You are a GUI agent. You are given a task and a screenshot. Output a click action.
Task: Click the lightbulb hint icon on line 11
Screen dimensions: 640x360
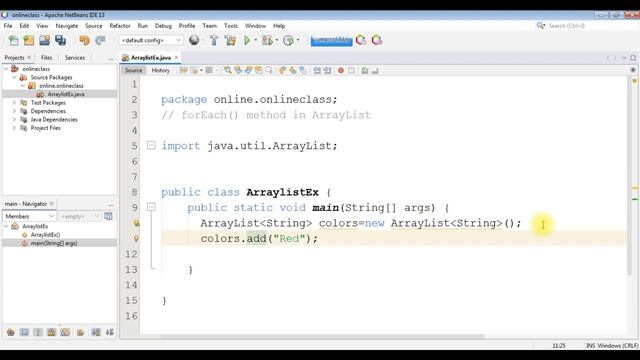tap(136, 238)
